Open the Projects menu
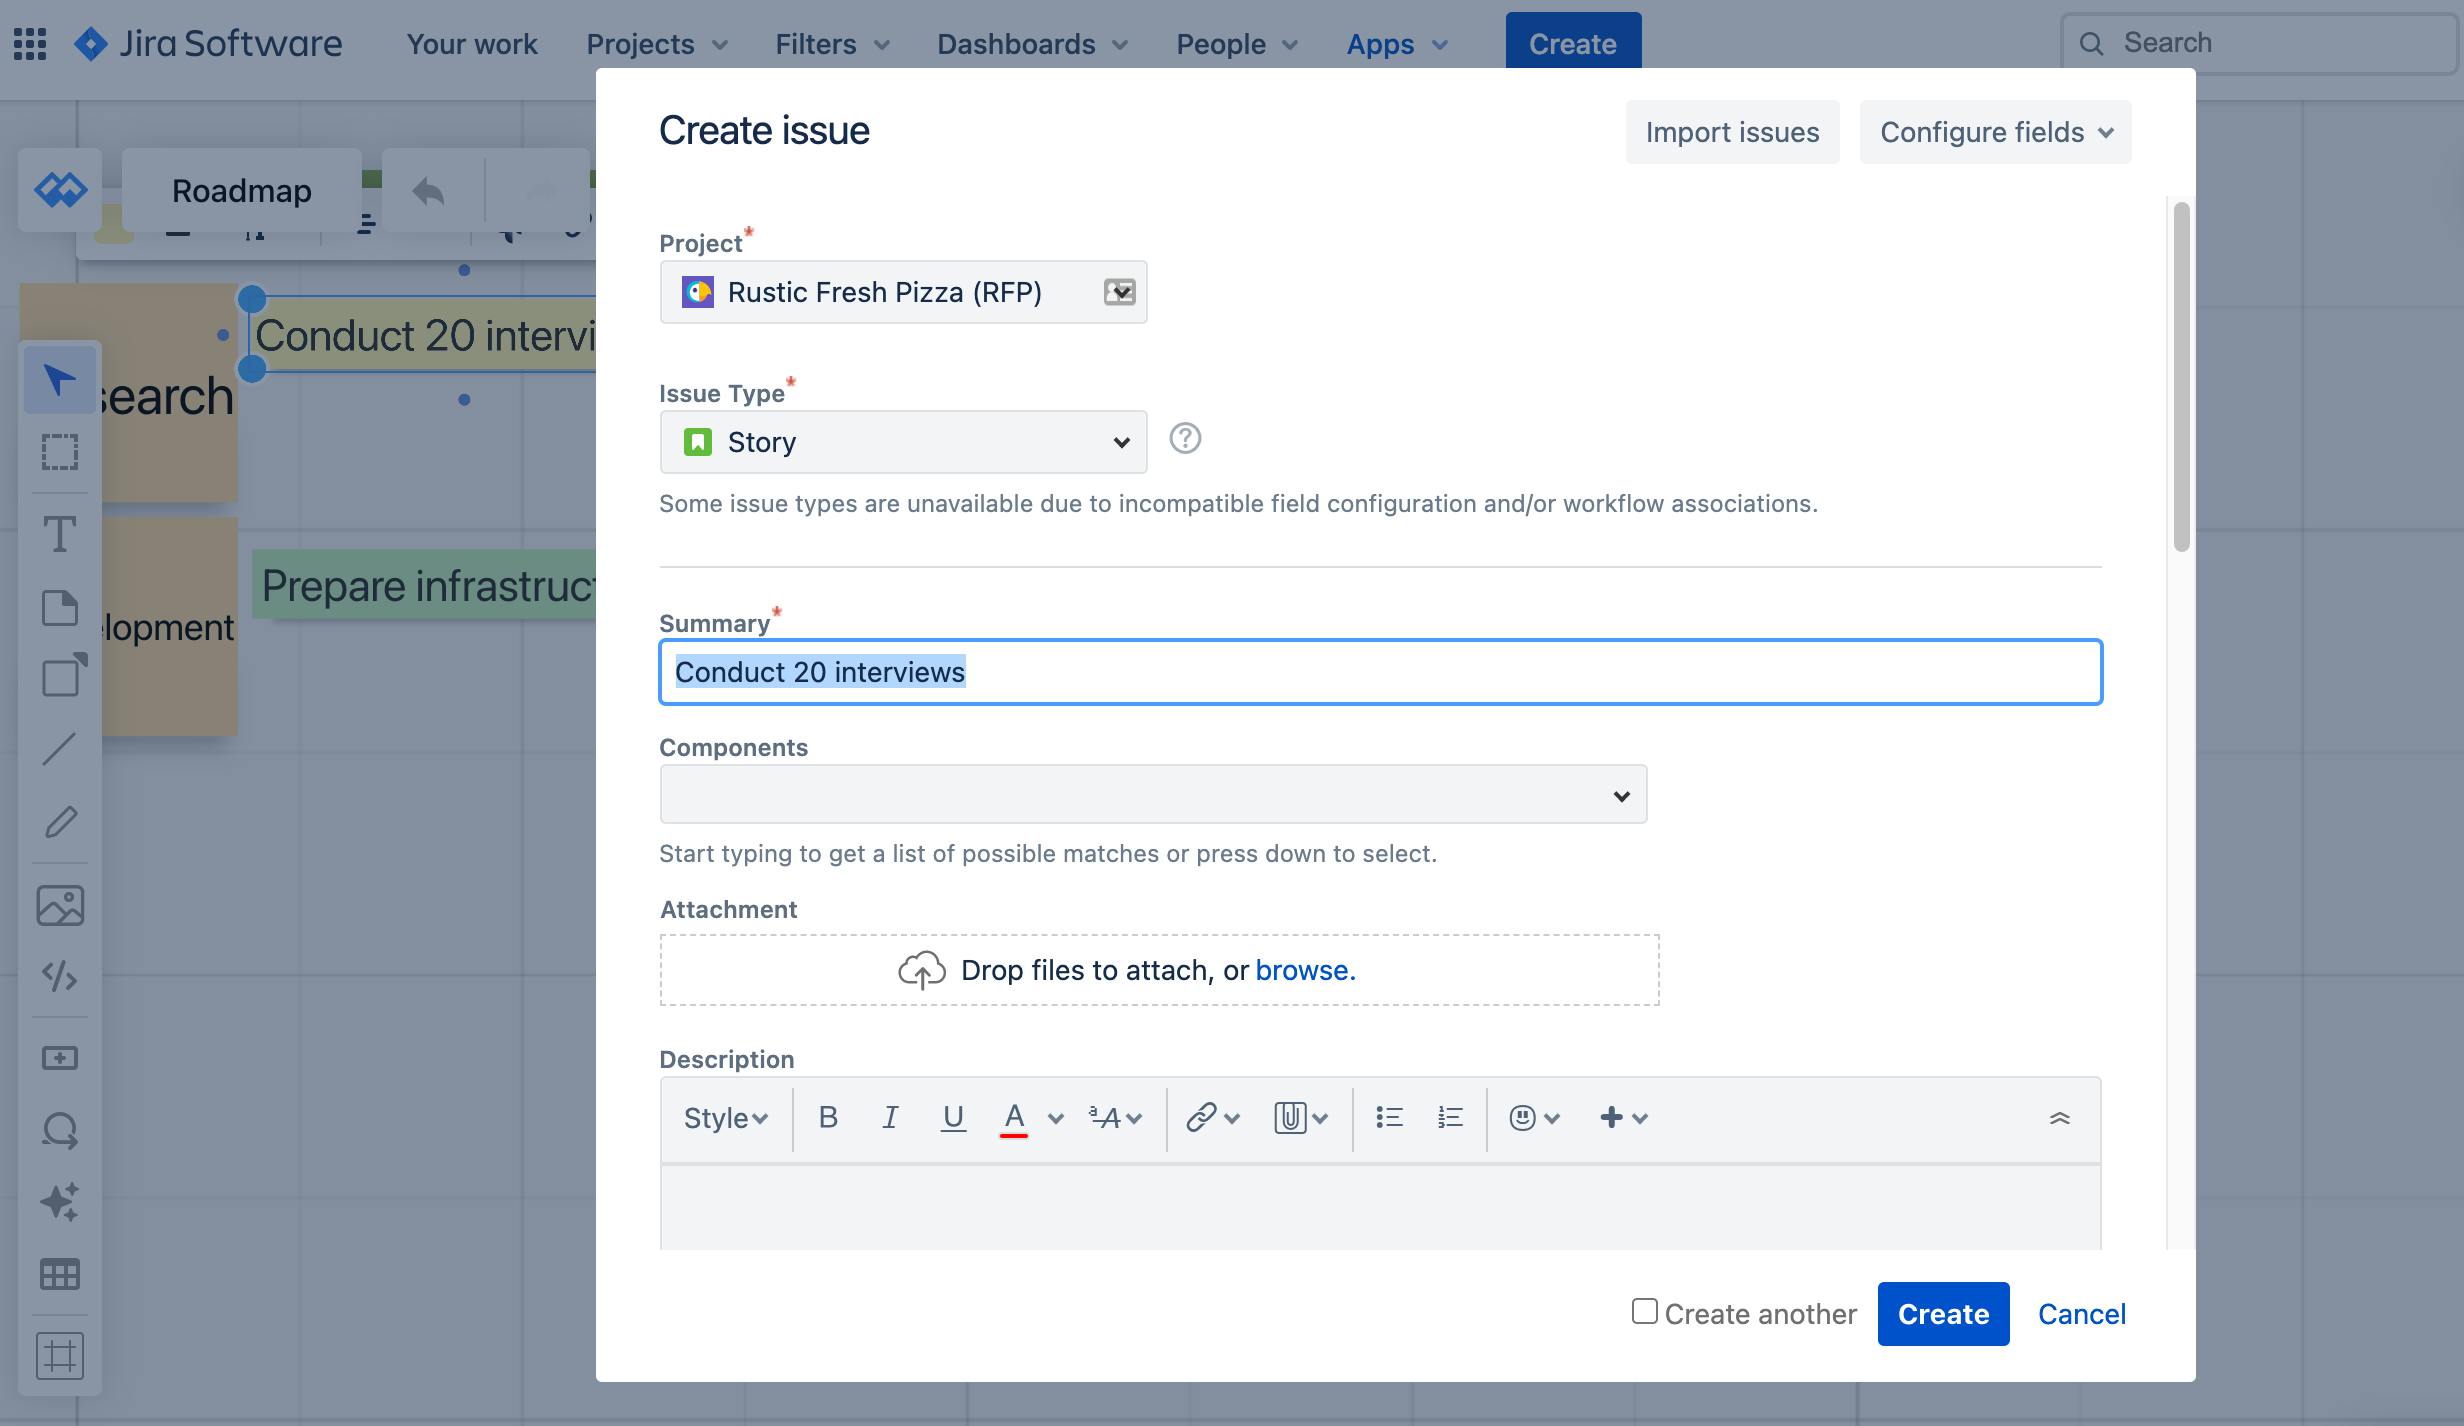The image size is (2464, 1426). coord(657,44)
